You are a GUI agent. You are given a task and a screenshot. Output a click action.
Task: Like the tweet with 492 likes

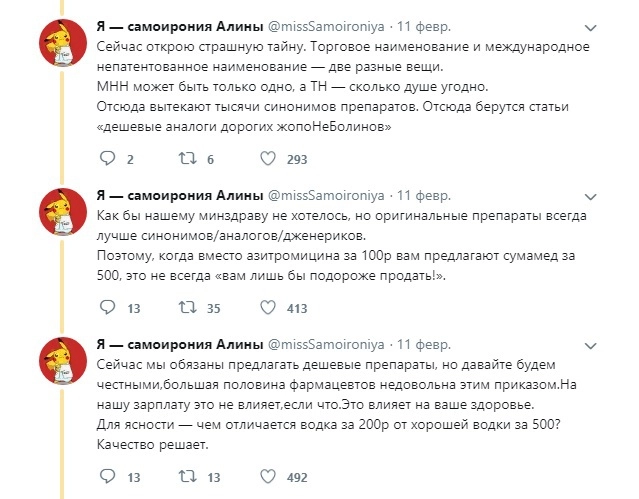click(267, 477)
